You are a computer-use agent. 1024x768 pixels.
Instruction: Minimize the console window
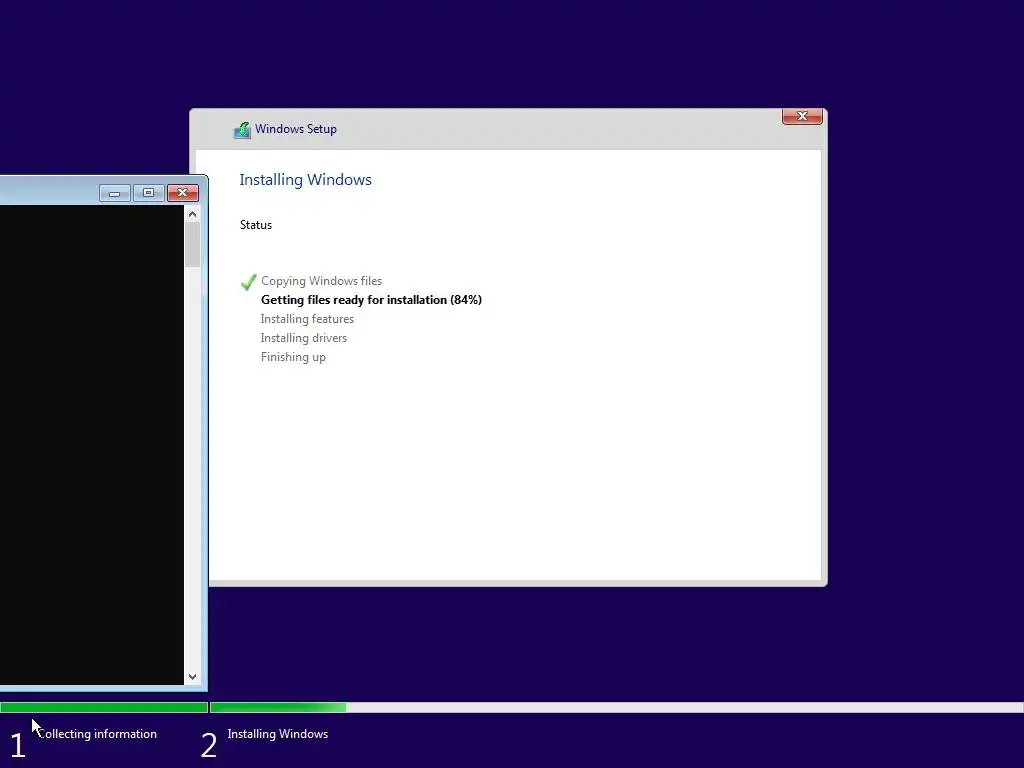(x=115, y=193)
